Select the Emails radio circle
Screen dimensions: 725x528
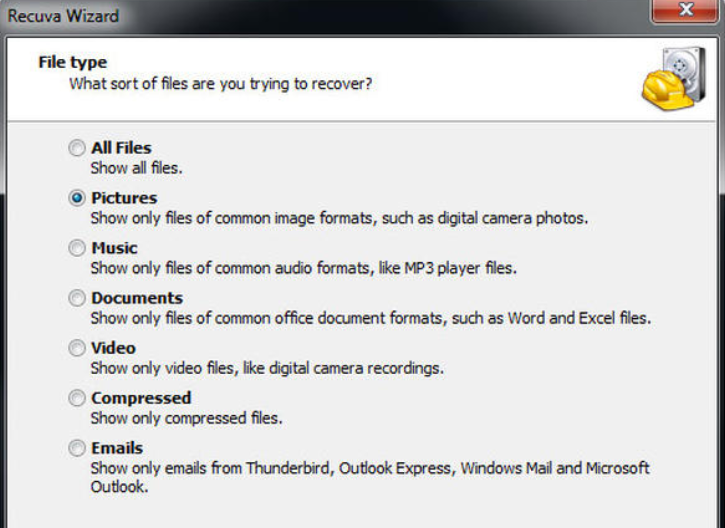pos(77,448)
